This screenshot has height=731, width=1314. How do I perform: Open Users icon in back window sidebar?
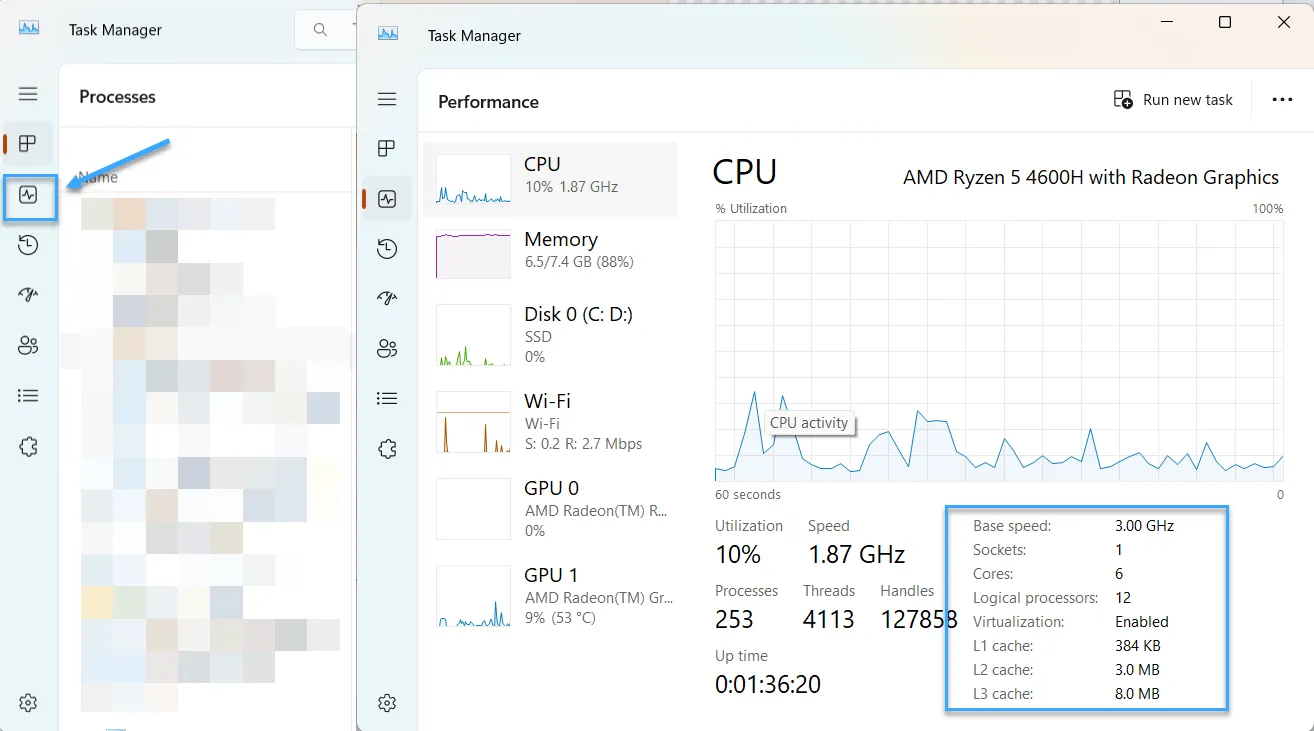(28, 346)
